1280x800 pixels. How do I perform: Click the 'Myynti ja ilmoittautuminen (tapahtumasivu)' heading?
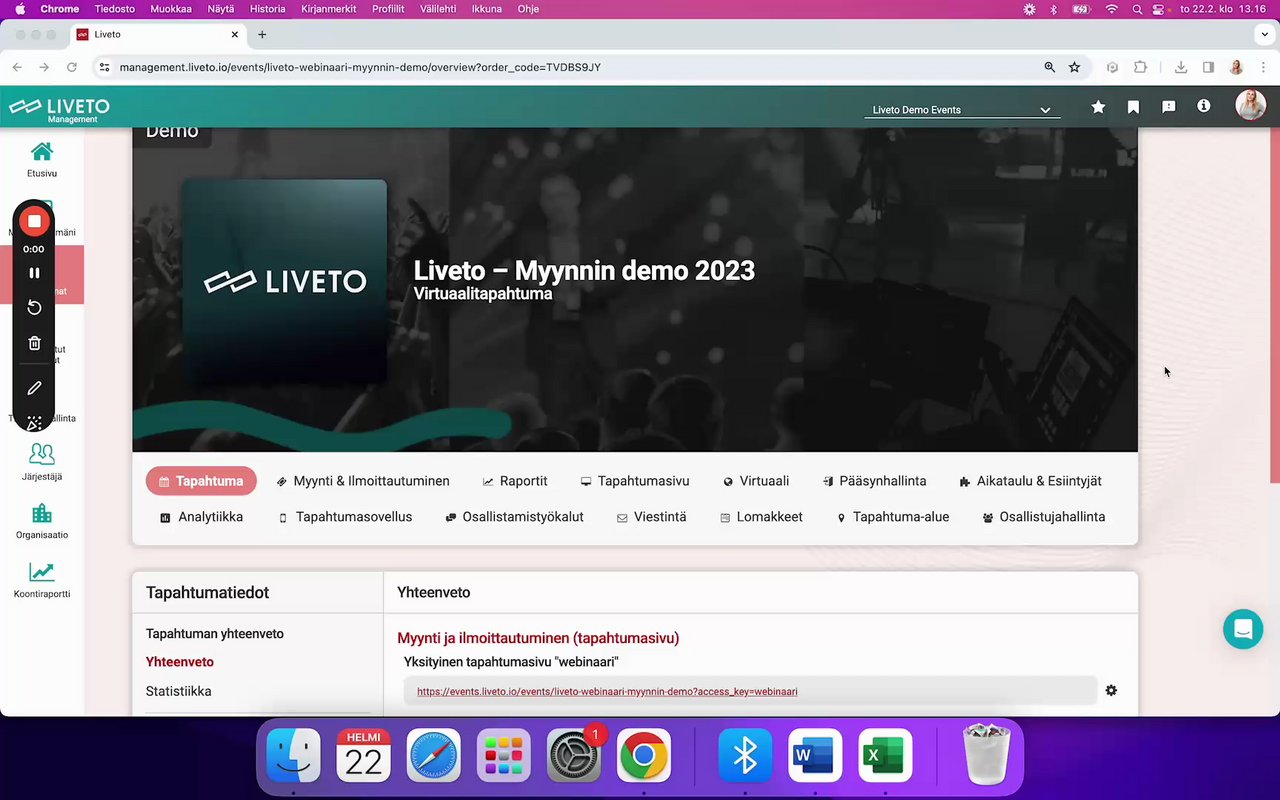click(538, 638)
